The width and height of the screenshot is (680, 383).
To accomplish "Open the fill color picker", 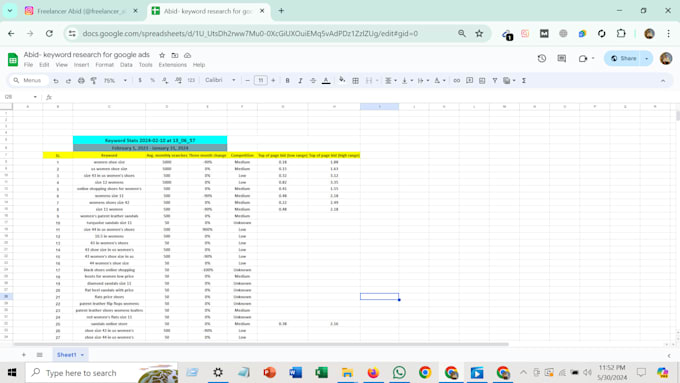I will (x=342, y=80).
